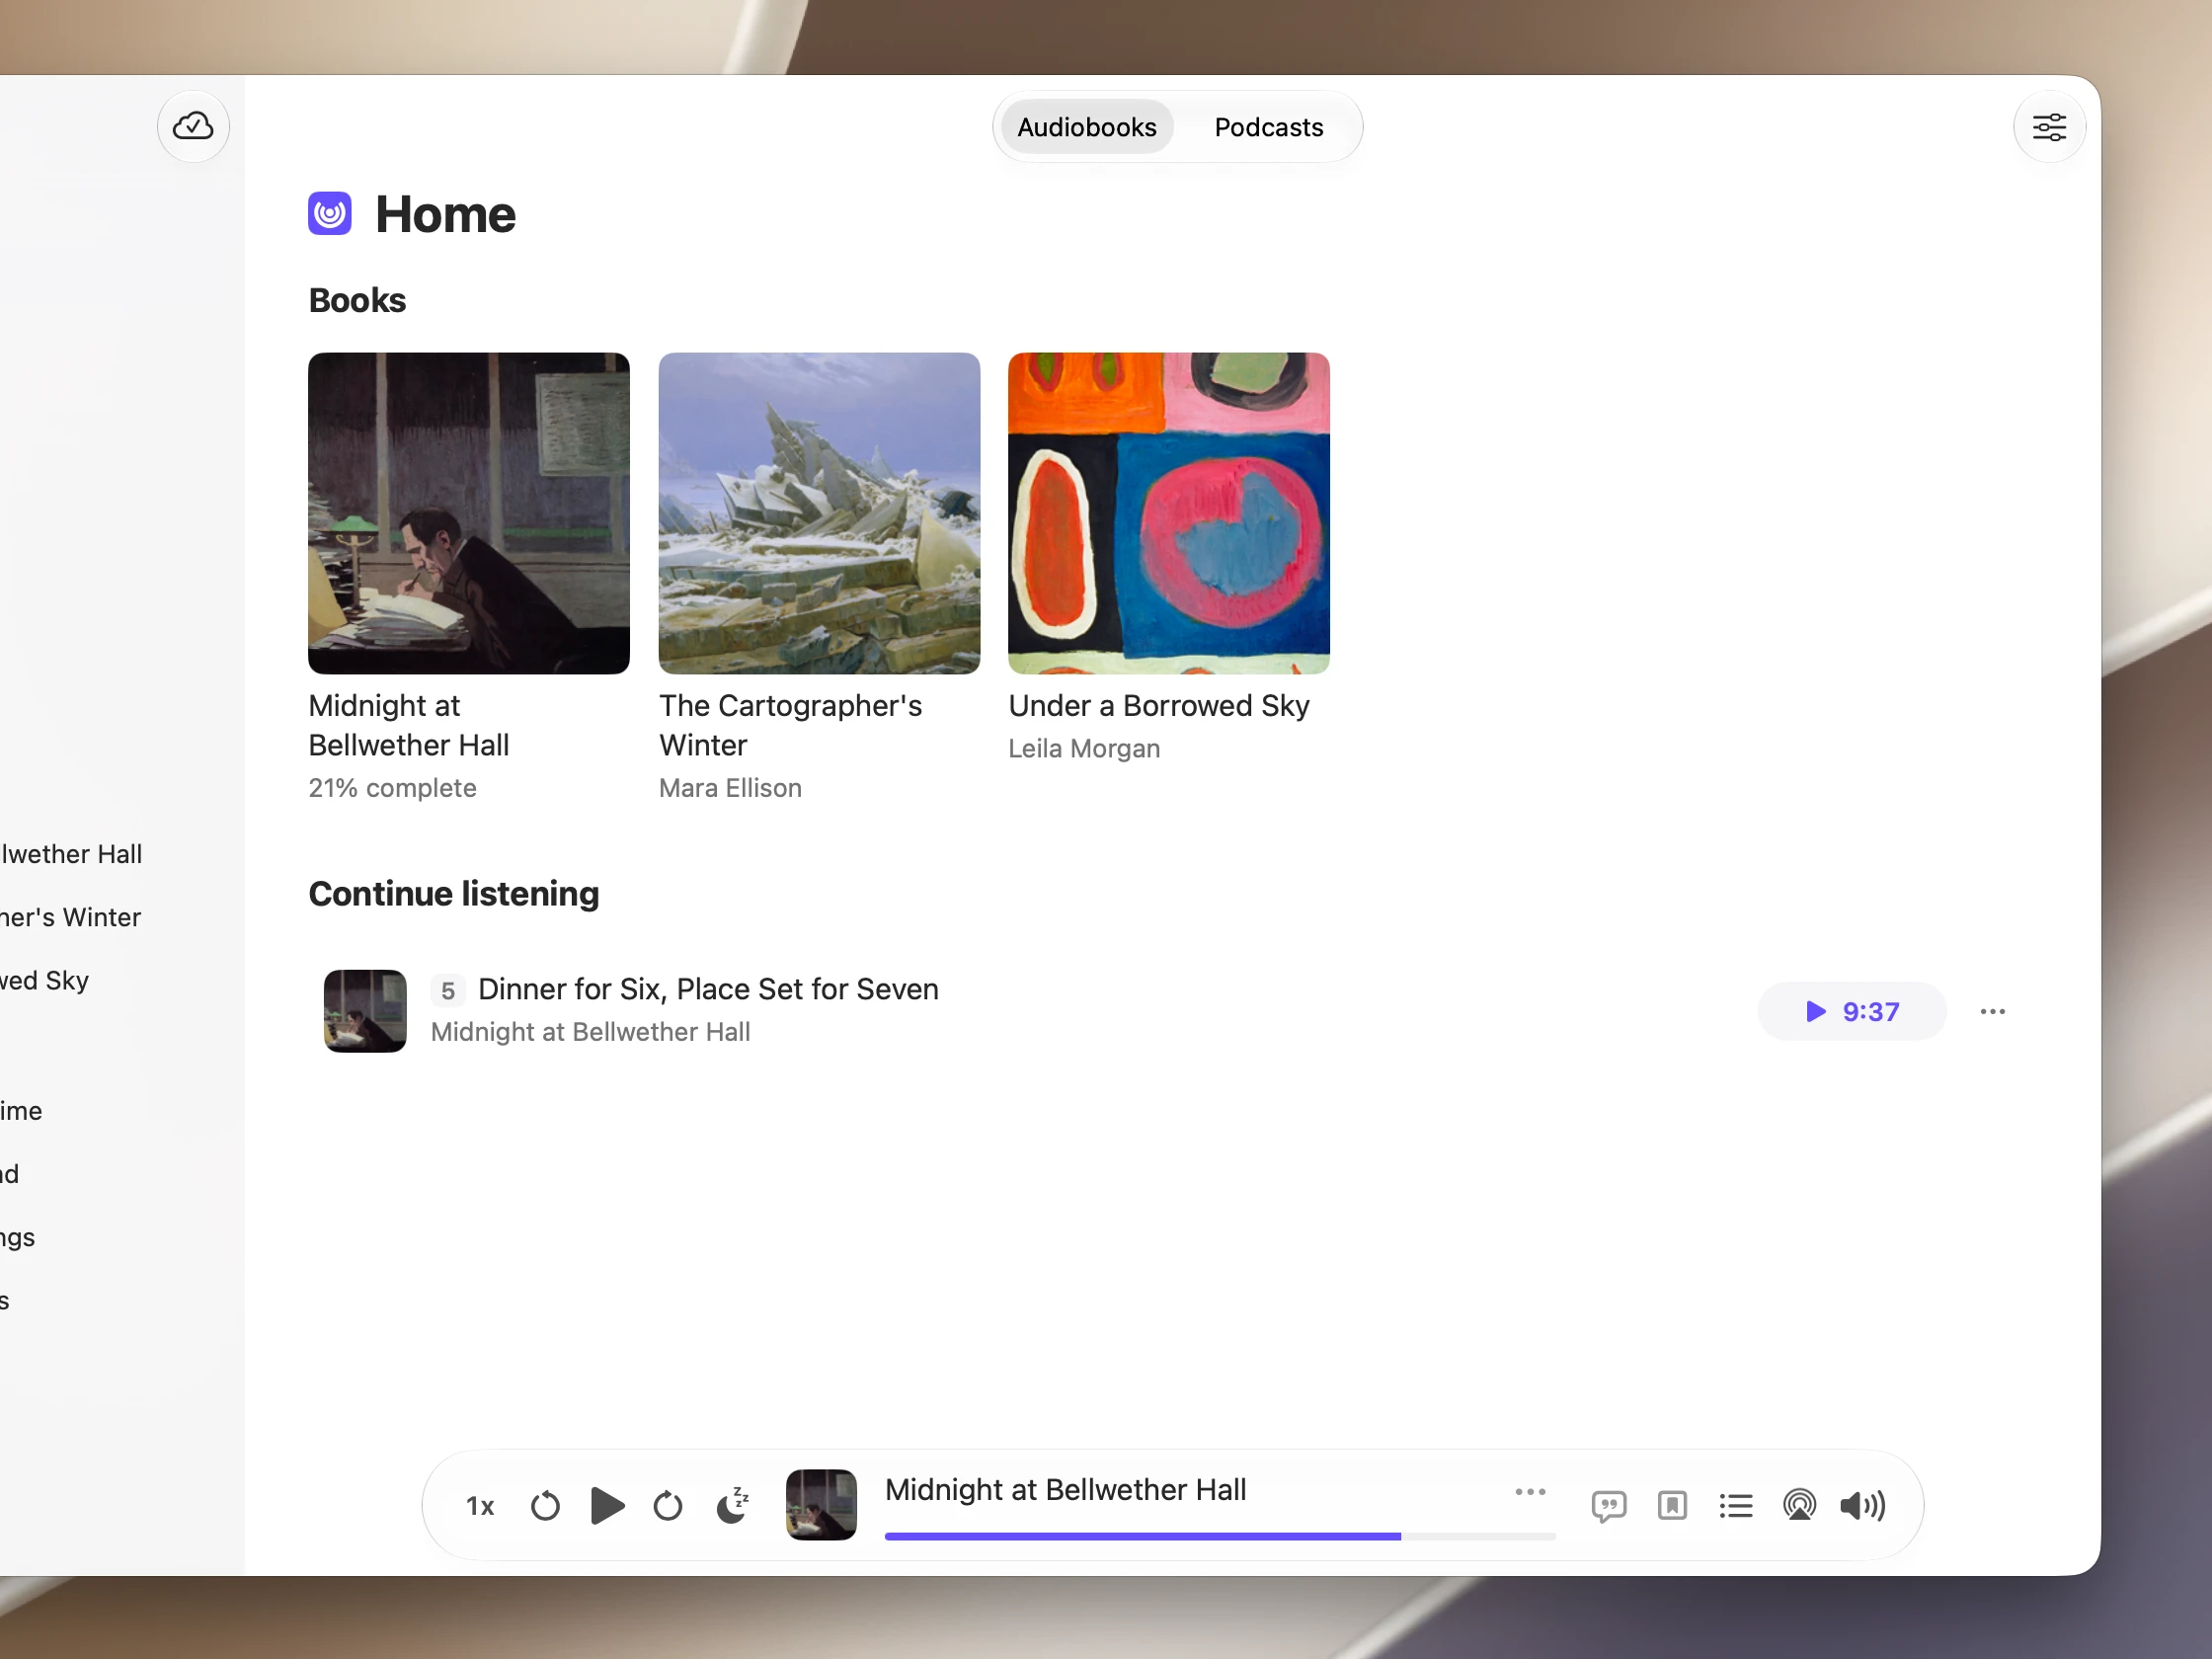The height and width of the screenshot is (1659, 2212).
Task: Select sidebar item ending in 'lwether Hall'
Action: [71, 854]
